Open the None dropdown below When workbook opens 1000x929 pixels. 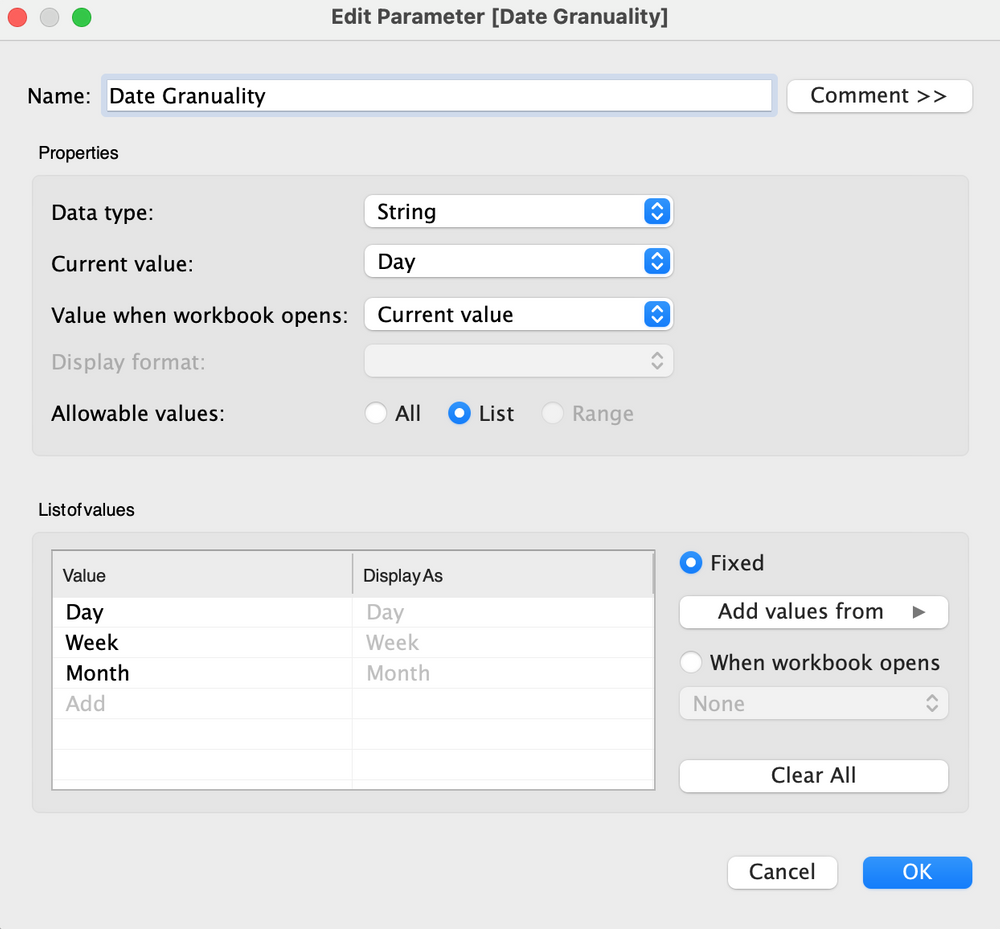813,703
